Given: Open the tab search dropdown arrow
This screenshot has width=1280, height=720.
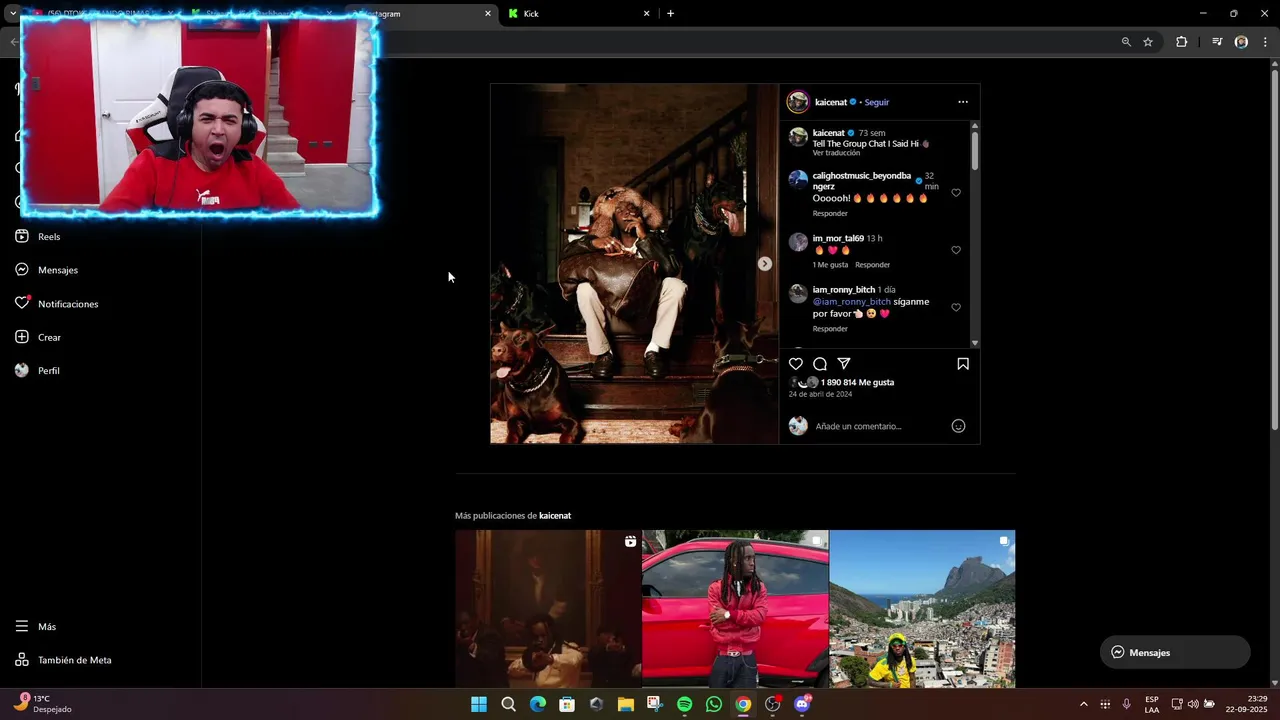Looking at the screenshot, I should tap(13, 14).
